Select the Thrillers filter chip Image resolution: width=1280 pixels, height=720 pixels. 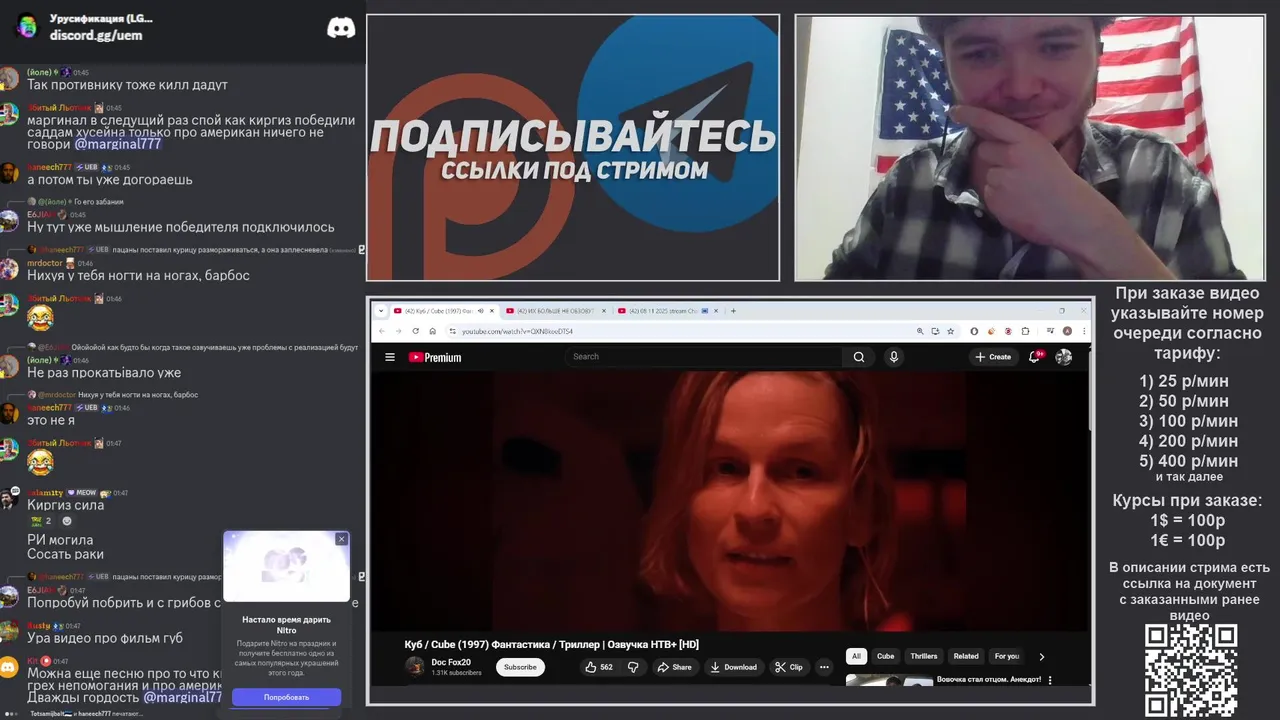pos(924,656)
